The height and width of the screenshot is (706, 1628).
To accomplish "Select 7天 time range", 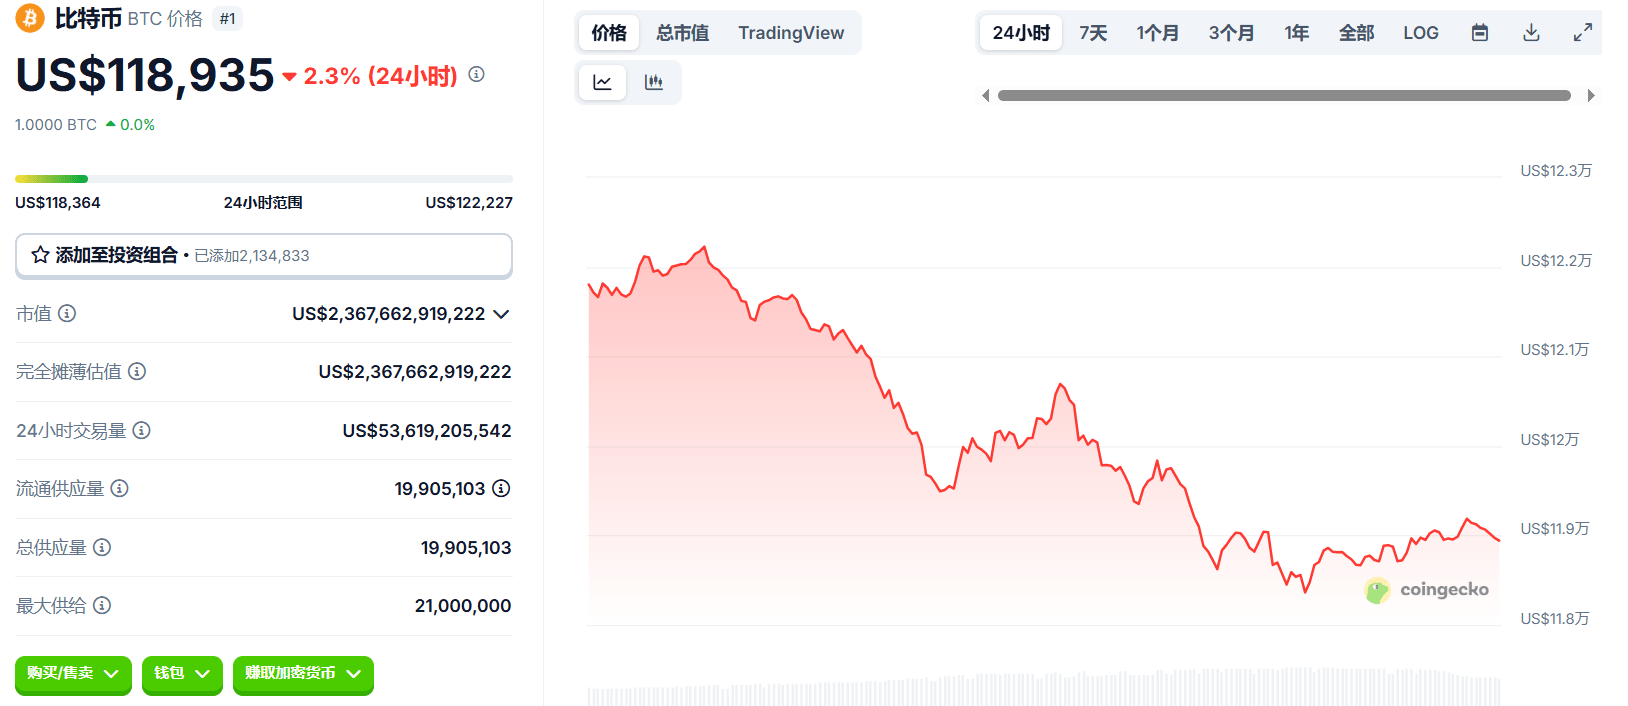I will (x=1093, y=33).
